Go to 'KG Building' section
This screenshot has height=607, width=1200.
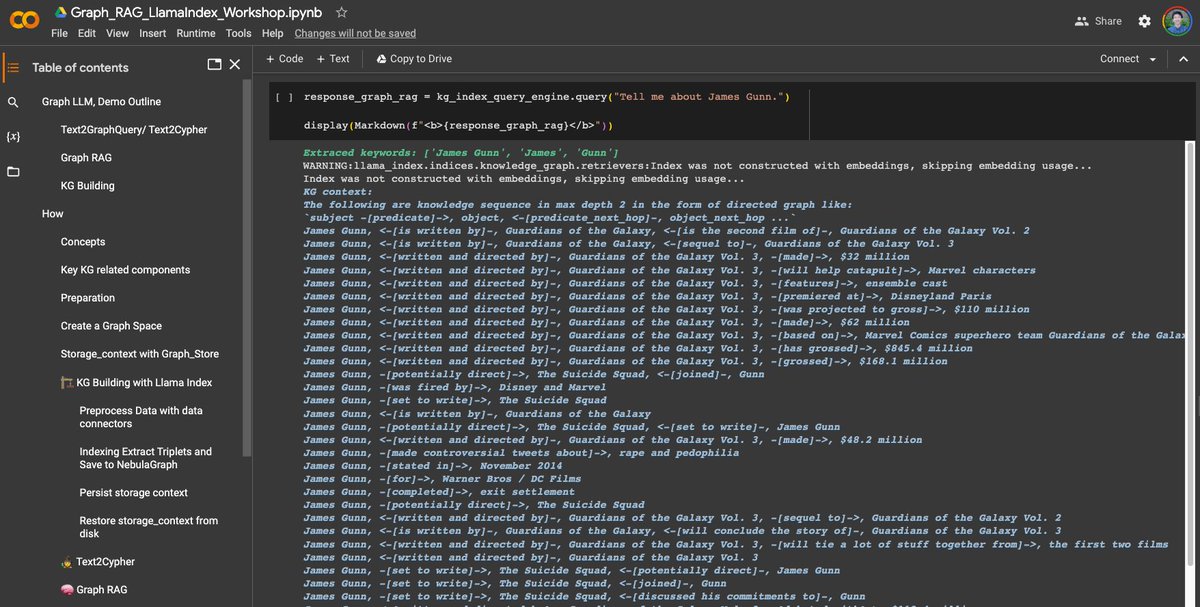click(x=87, y=186)
